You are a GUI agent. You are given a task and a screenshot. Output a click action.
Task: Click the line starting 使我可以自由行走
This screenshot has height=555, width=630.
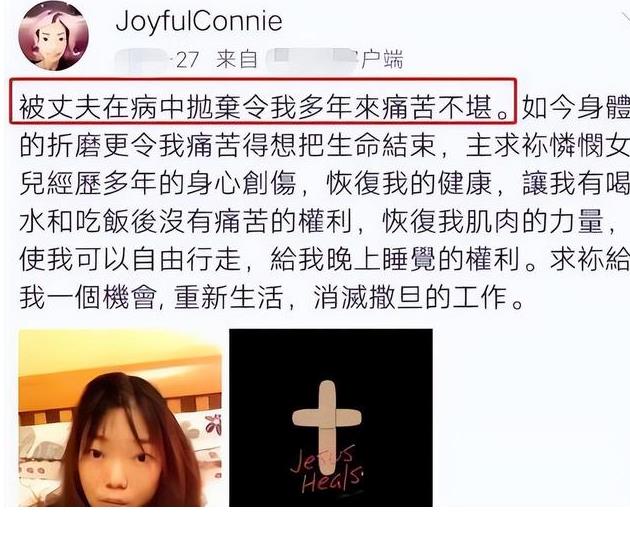324,259
